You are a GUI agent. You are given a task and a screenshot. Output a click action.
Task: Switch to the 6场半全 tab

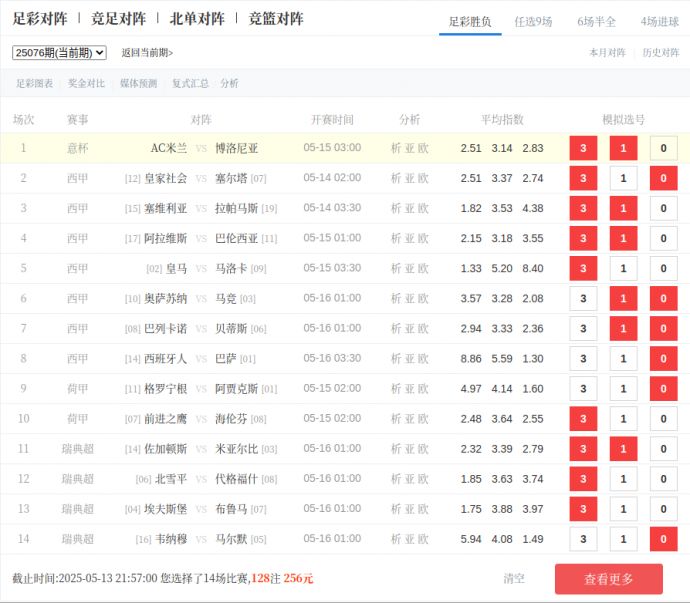(596, 21)
